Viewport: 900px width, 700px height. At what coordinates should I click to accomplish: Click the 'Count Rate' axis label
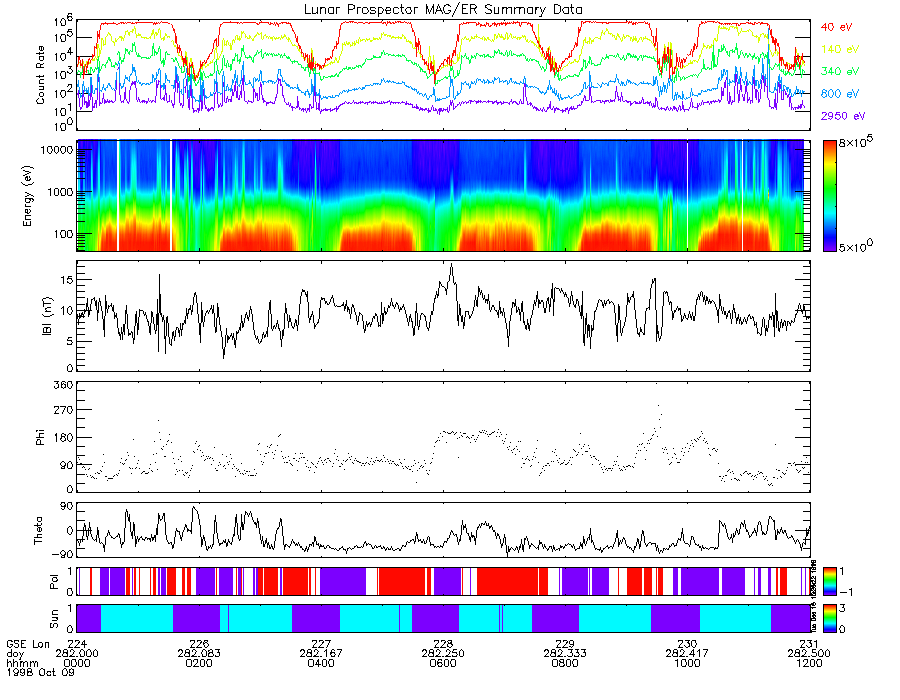(40, 75)
